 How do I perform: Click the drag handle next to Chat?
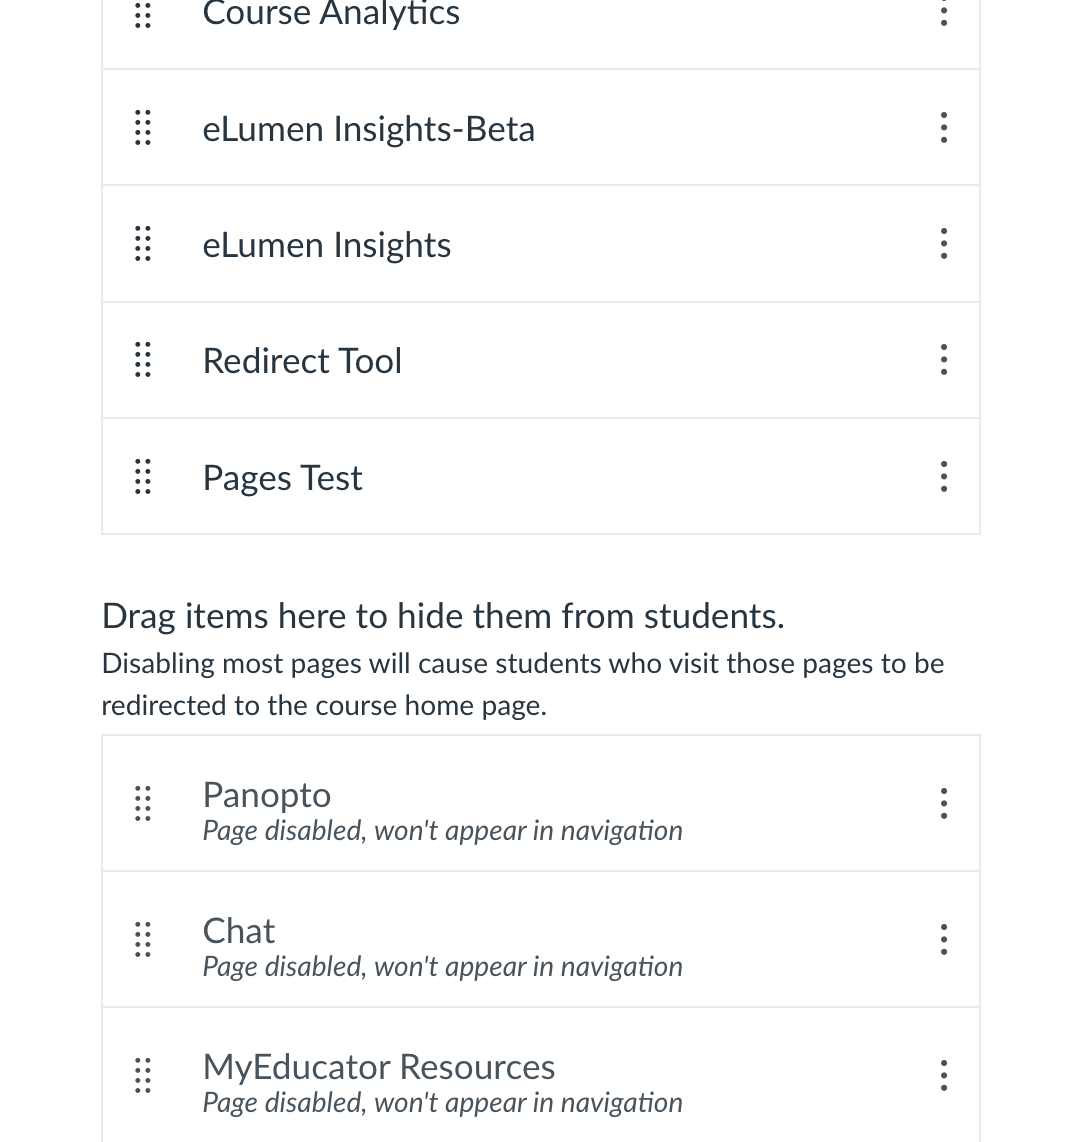click(143, 939)
